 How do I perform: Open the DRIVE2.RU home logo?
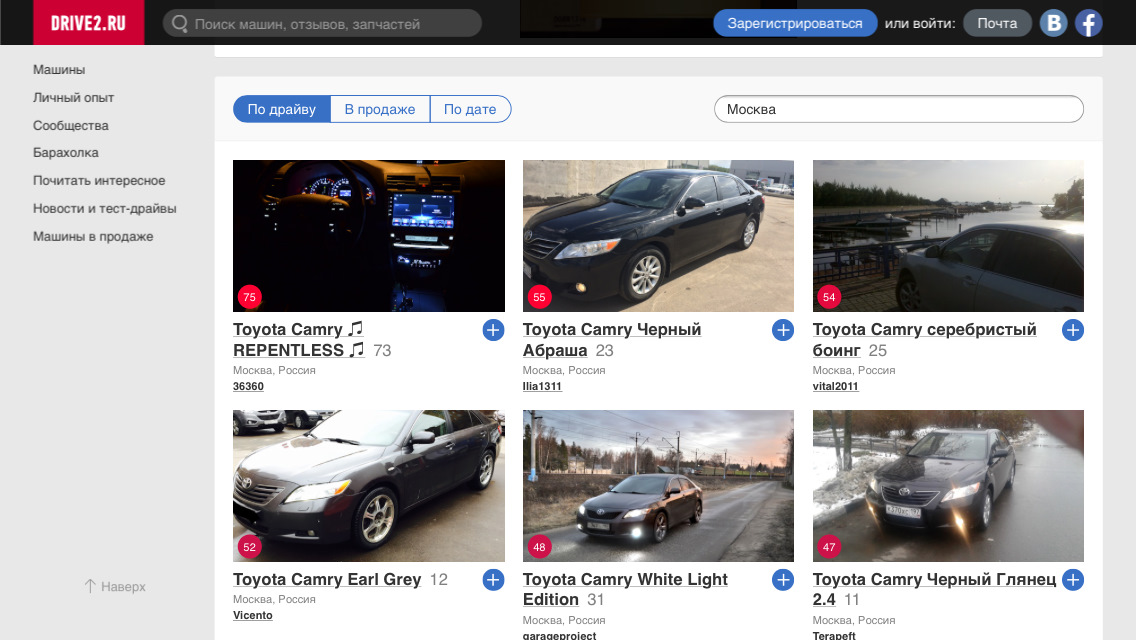pyautogui.click(x=88, y=22)
